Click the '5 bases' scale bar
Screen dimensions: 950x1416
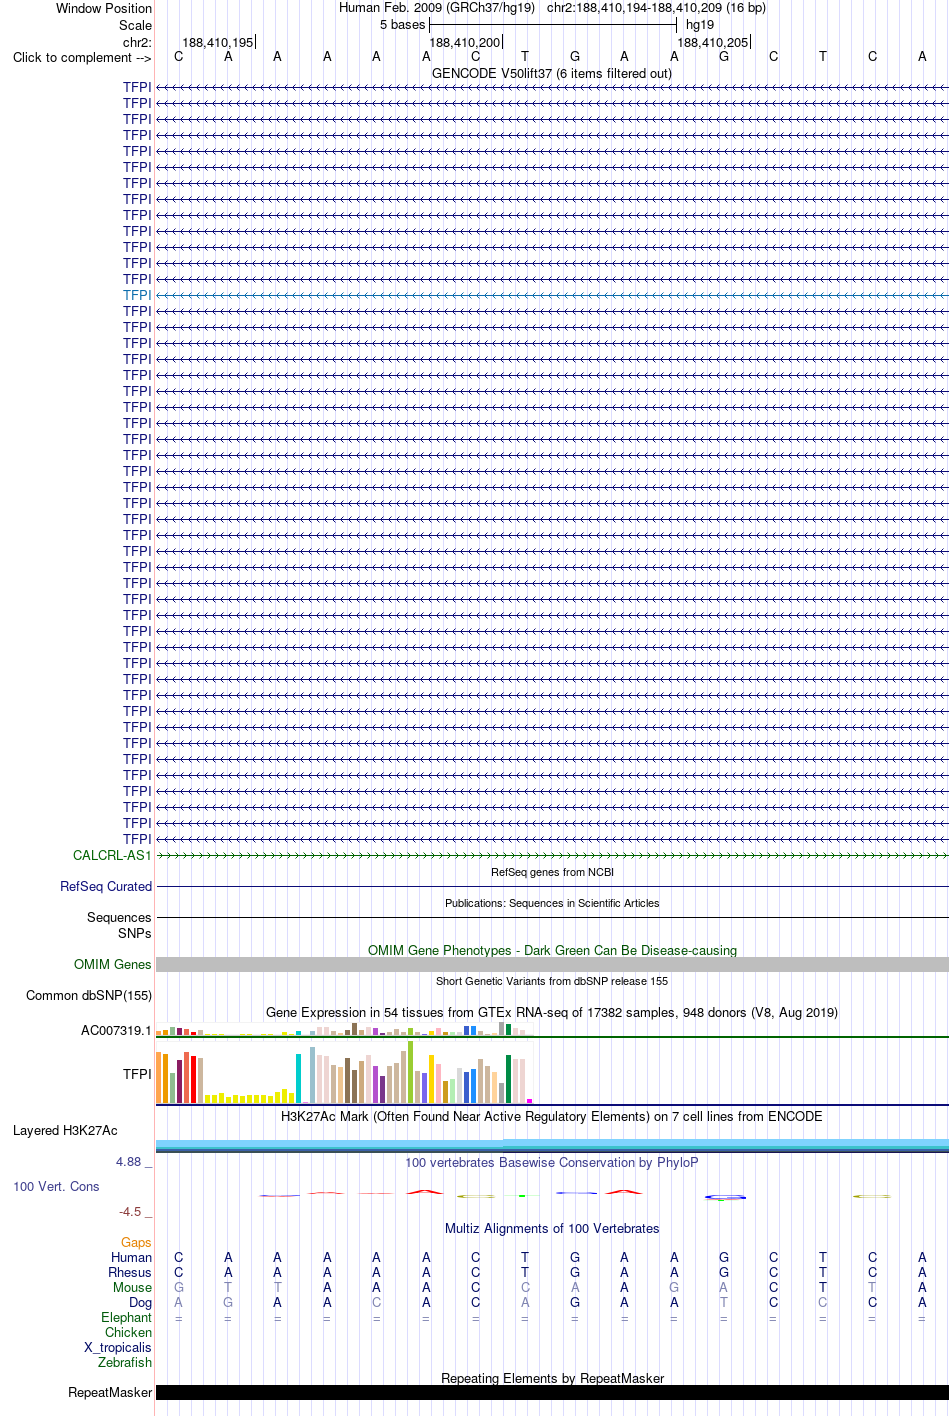click(x=553, y=25)
